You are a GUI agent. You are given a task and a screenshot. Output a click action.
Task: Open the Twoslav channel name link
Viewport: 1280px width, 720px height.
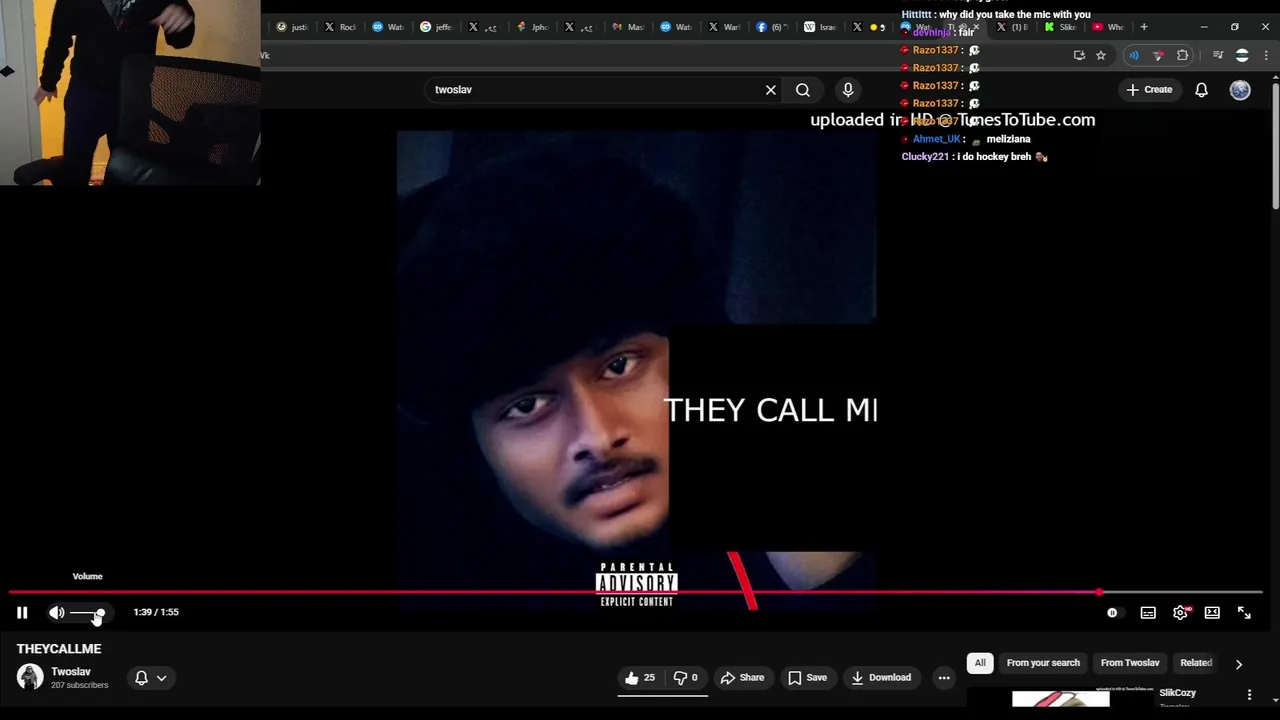71,672
